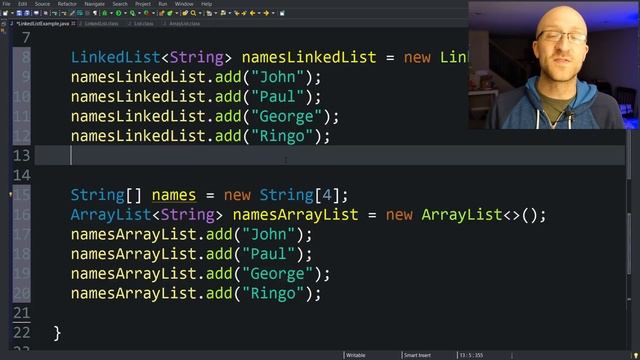Expand the New Java Class dropdown arrow
The width and height of the screenshot is (640, 360).
pos(176,13)
